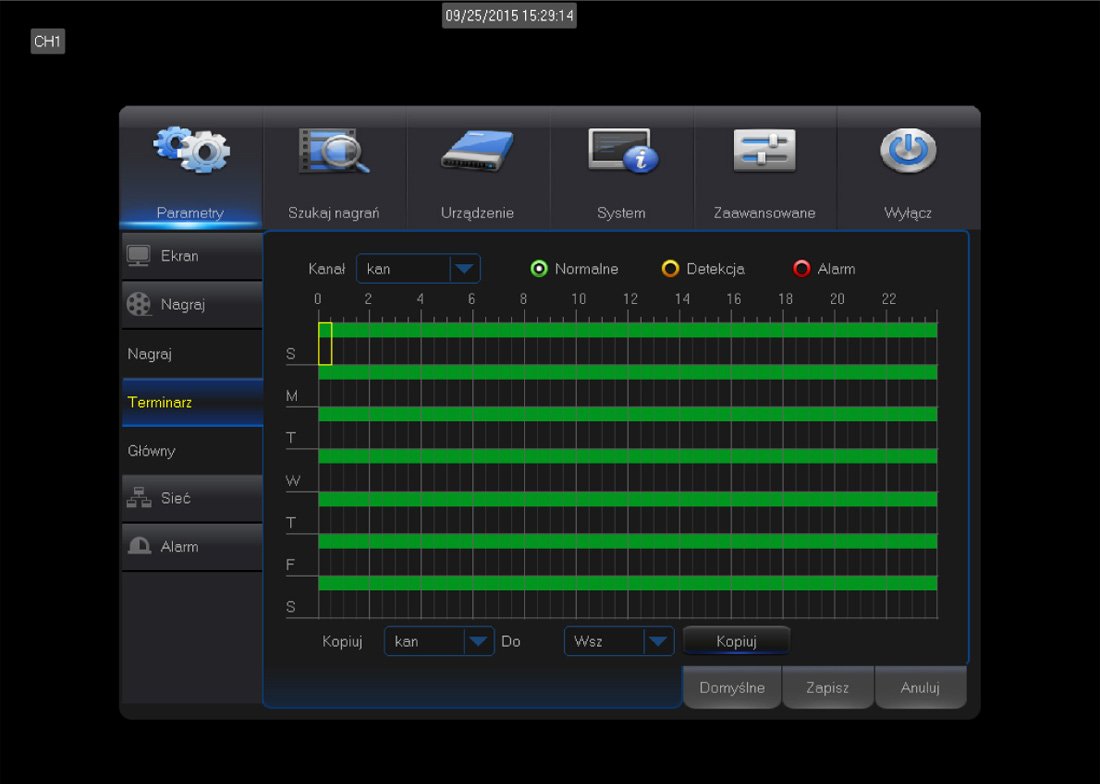Click the Domyślne button
1100x784 pixels.
pos(732,688)
